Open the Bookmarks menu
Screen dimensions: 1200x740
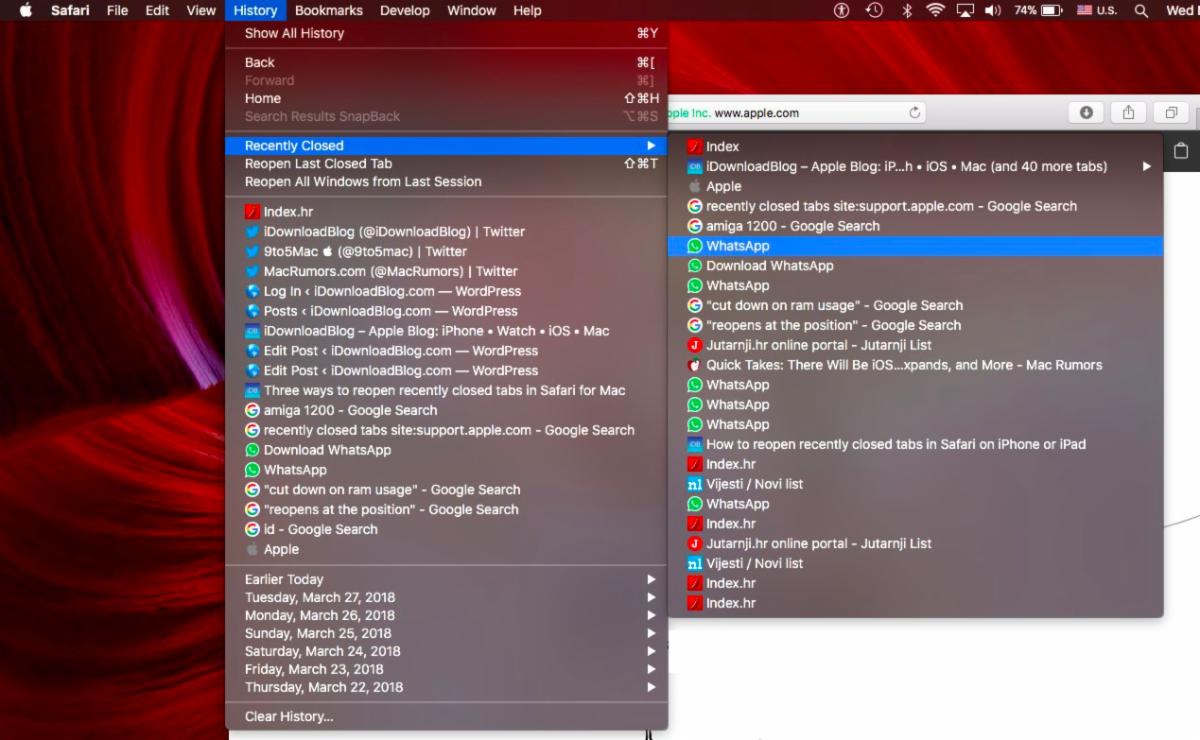[x=329, y=10]
